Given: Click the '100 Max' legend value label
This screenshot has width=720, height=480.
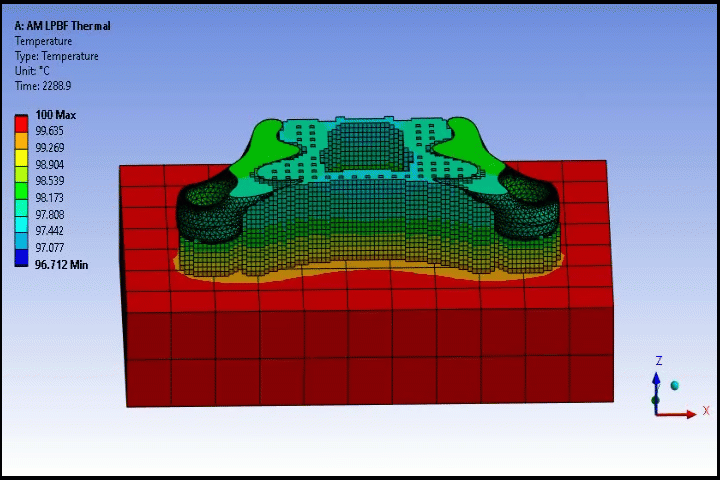Looking at the screenshot, I should (56, 115).
